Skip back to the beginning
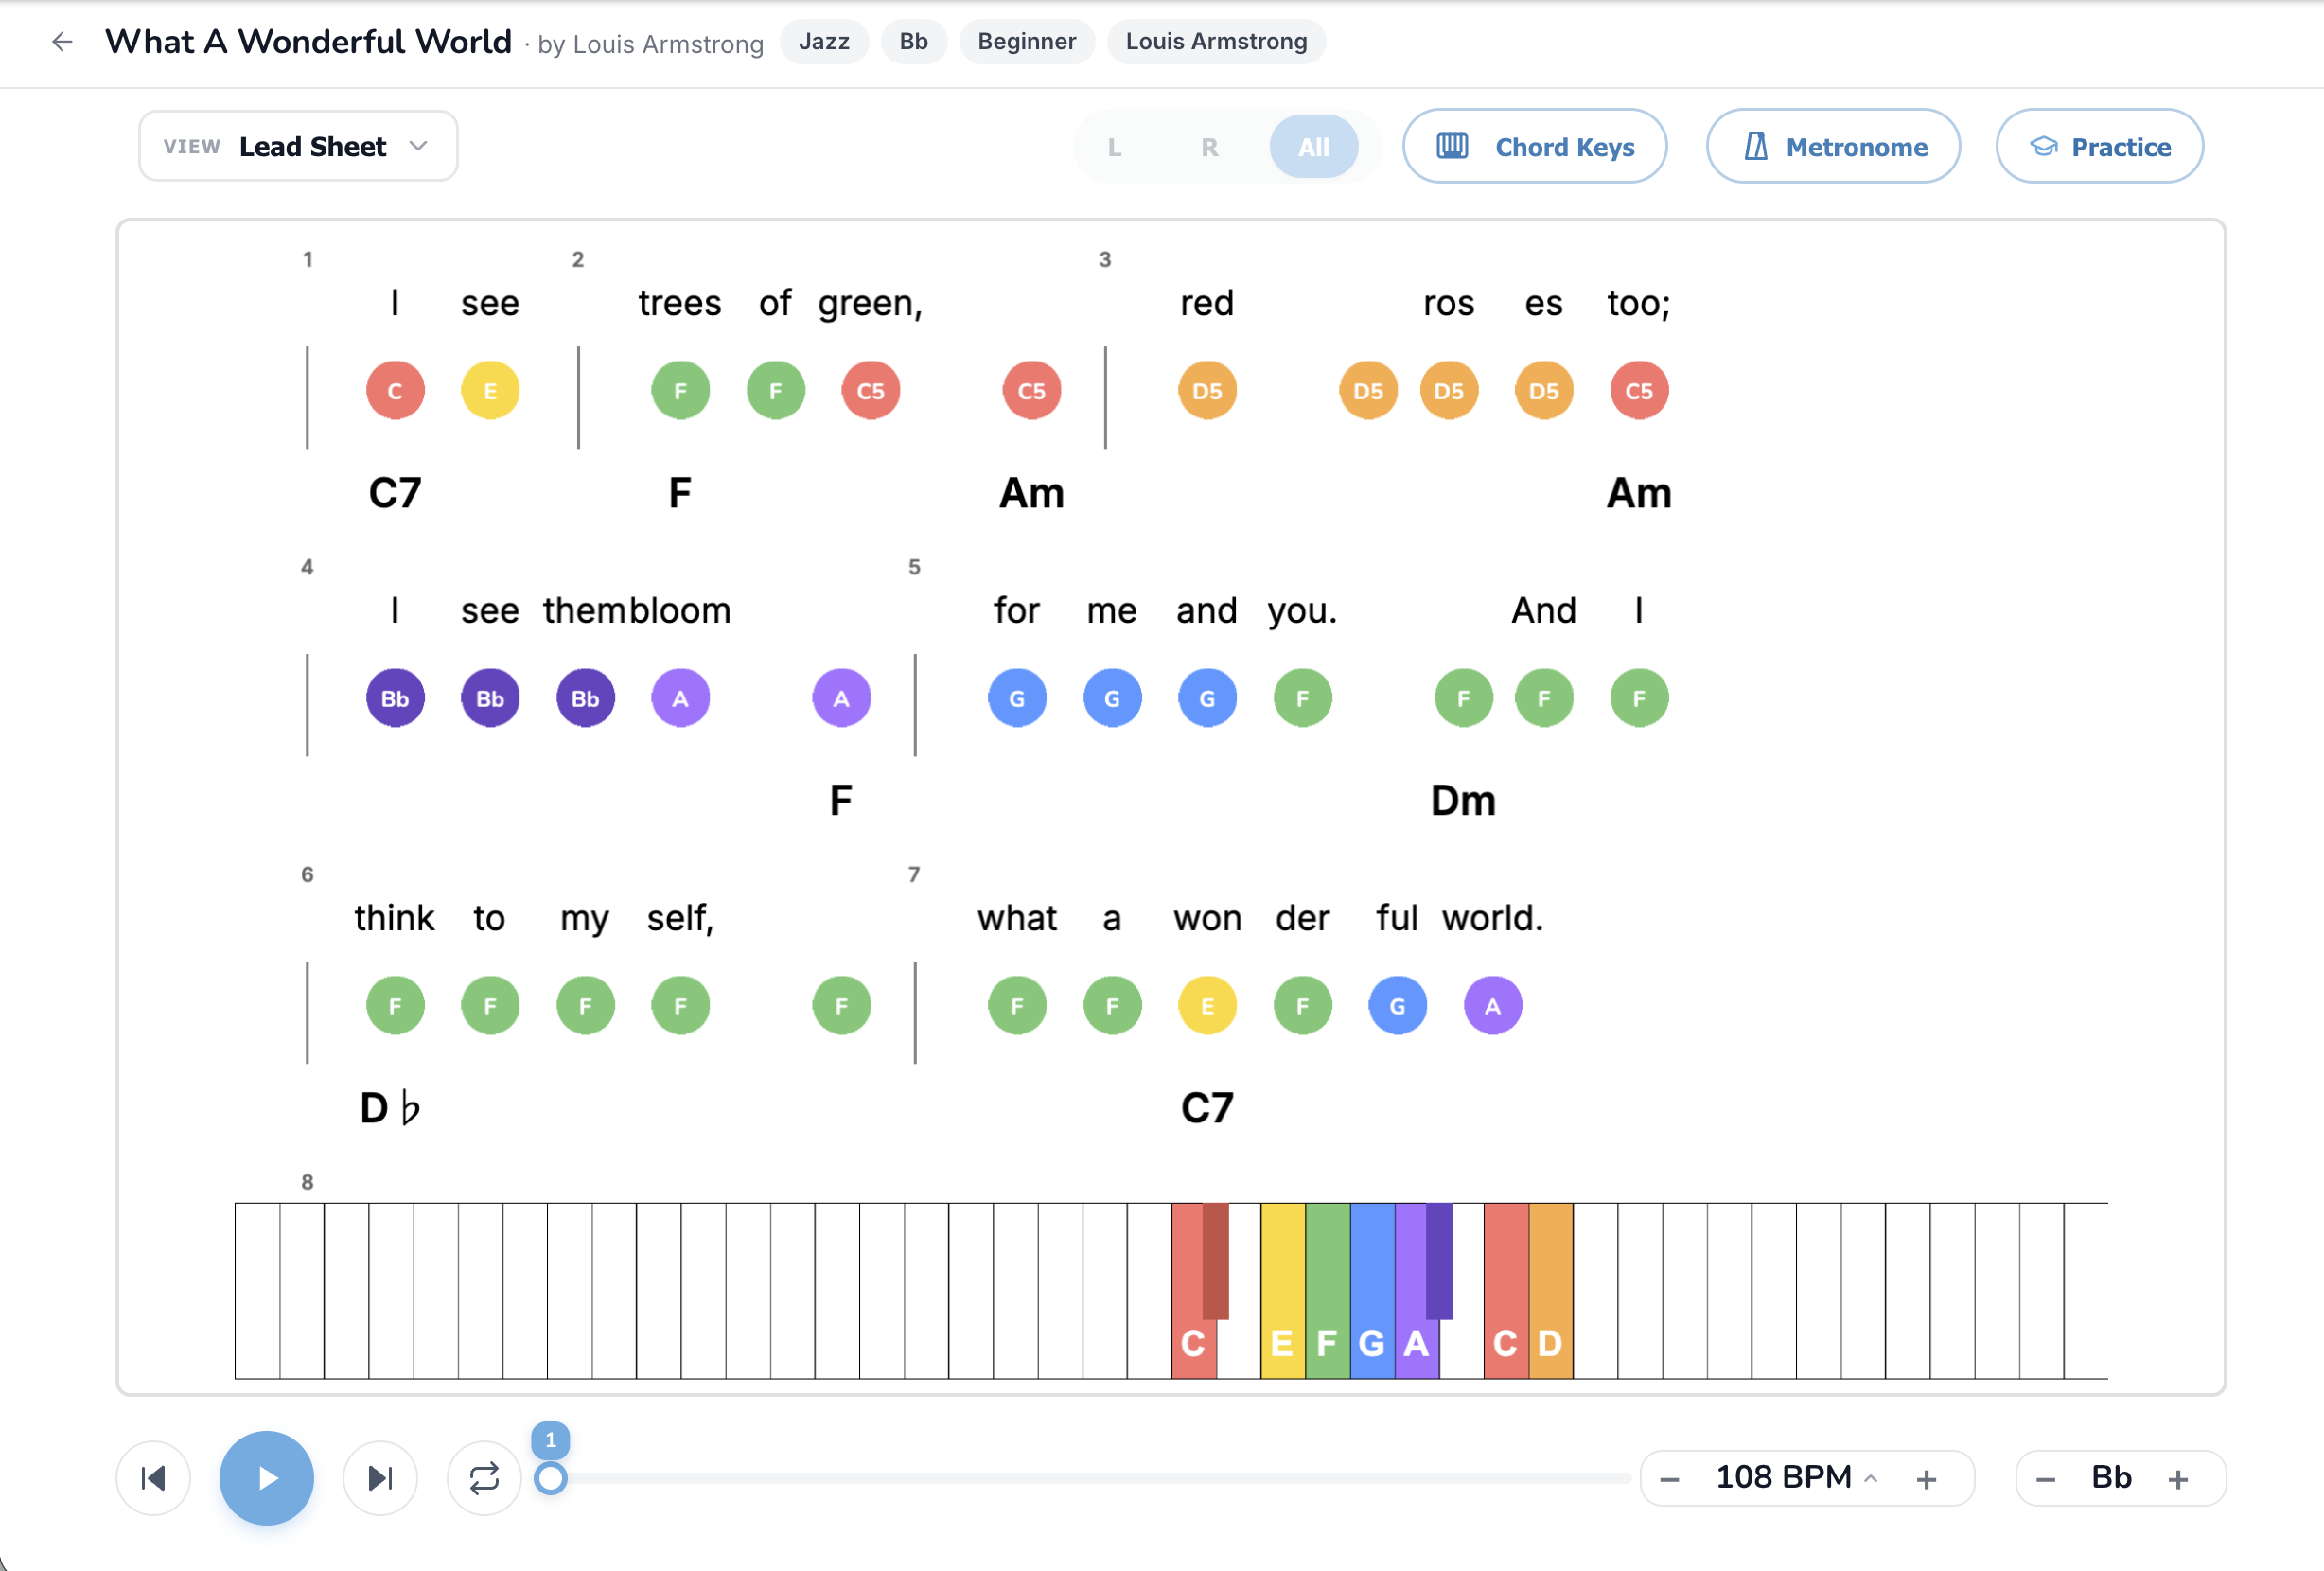Screen dimensions: 2324x1571 tap(153, 1477)
